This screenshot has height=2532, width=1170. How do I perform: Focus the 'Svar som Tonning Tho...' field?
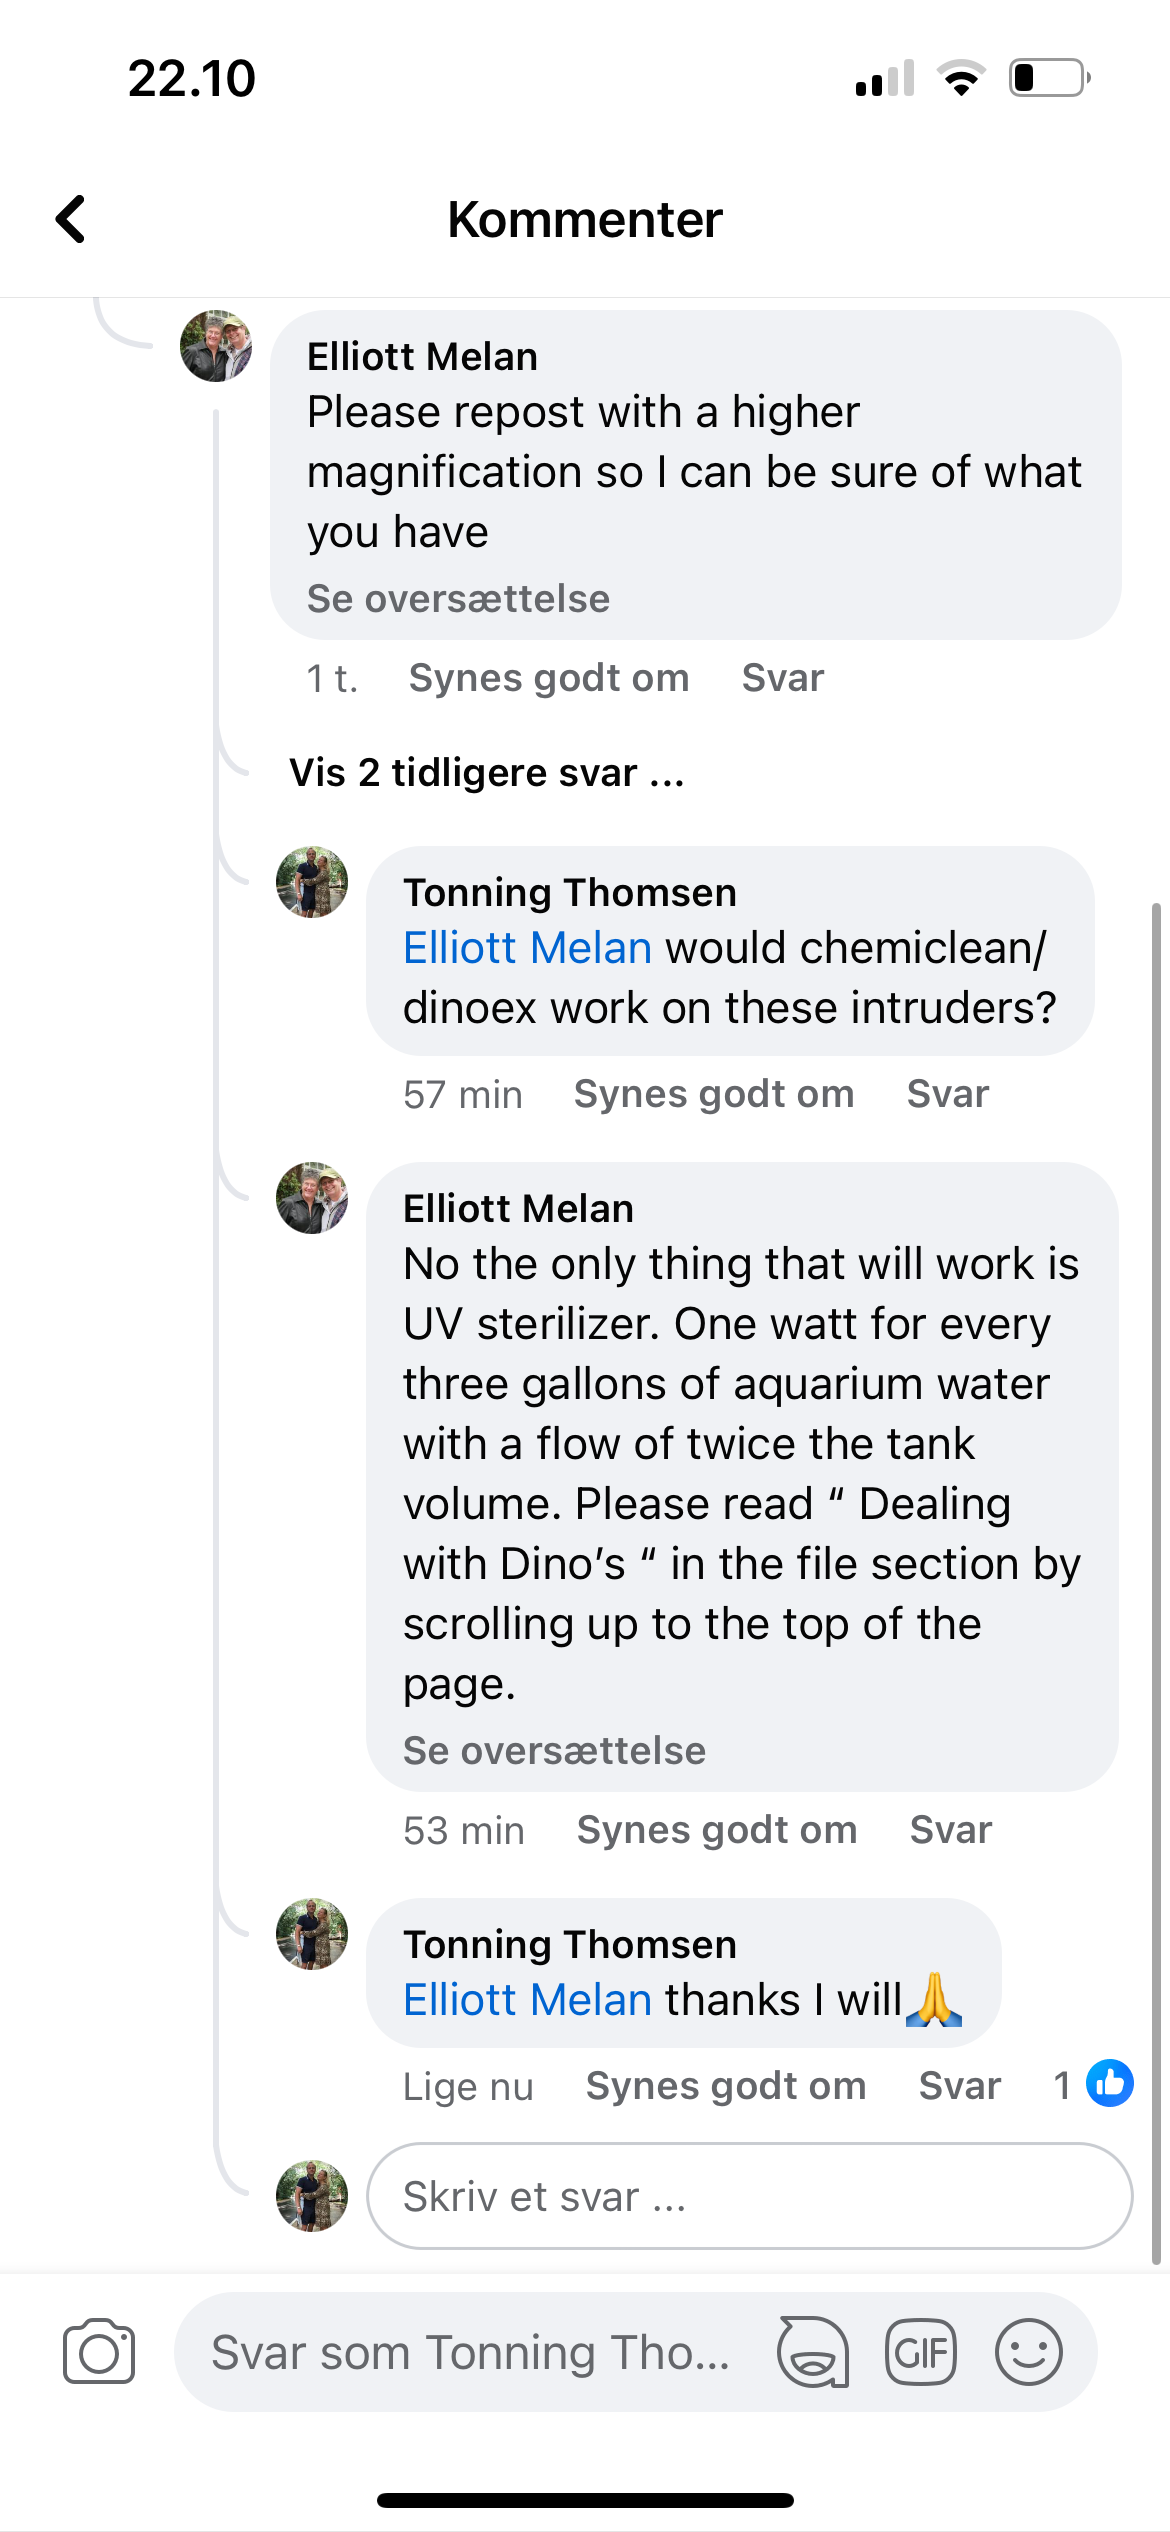pyautogui.click(x=470, y=2351)
